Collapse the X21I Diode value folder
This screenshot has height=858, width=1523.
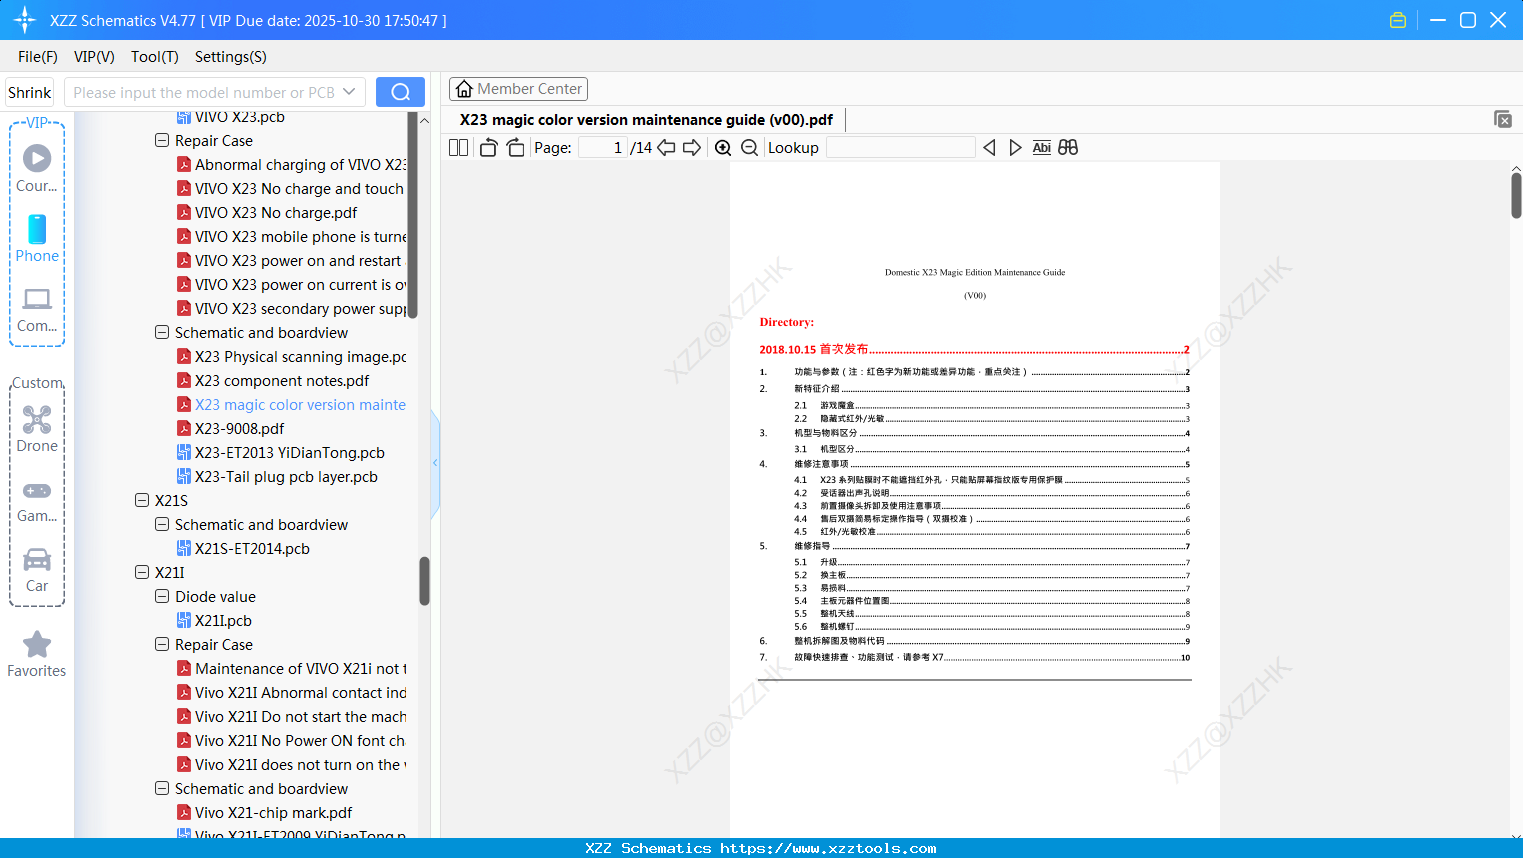(162, 597)
